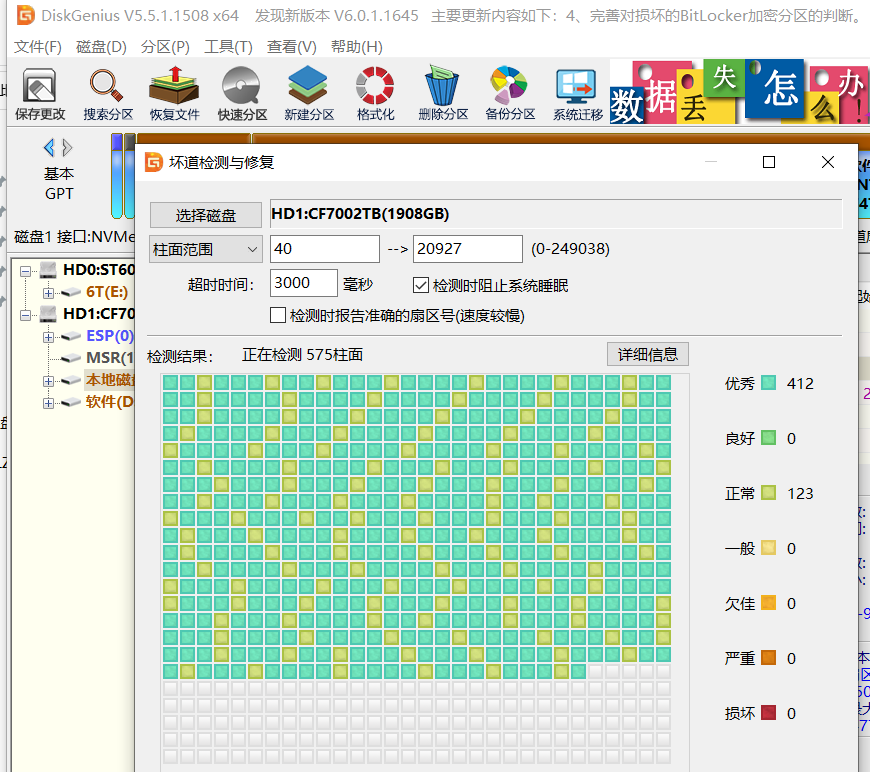Select the HD0:ST60 disk in tree

(x=99, y=270)
